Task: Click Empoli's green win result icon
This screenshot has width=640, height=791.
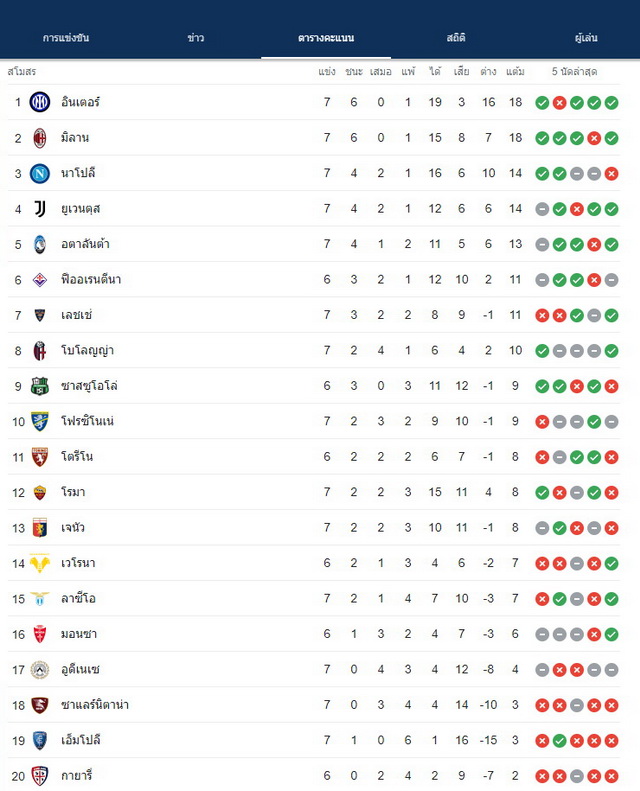Action: (559, 741)
